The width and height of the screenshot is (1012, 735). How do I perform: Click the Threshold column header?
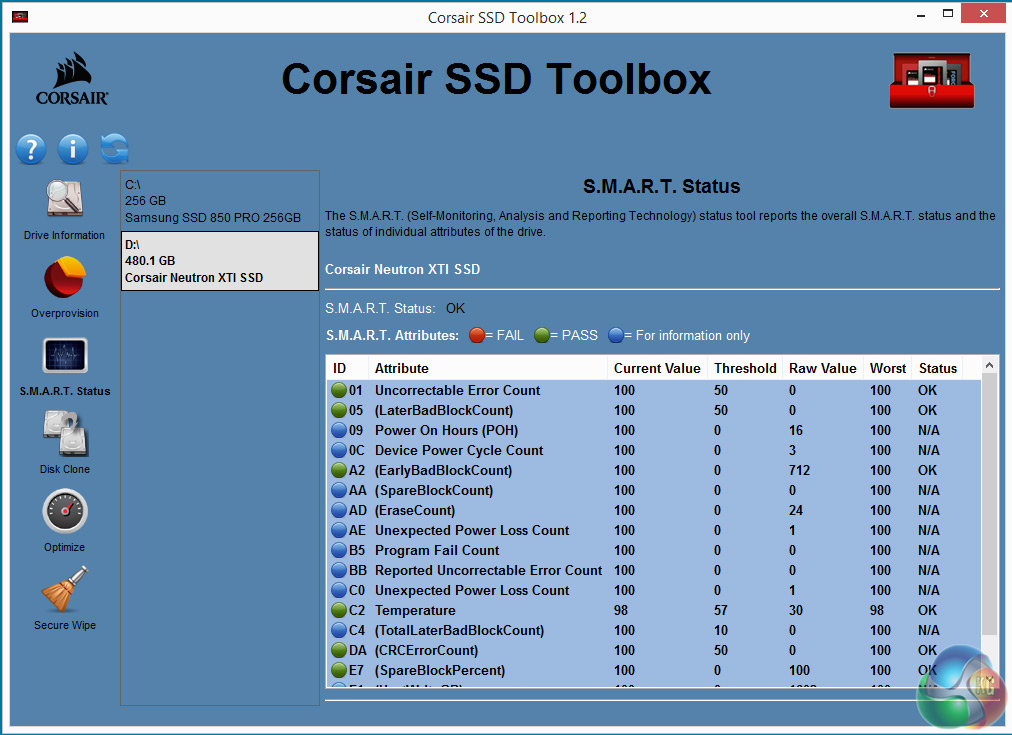point(745,368)
